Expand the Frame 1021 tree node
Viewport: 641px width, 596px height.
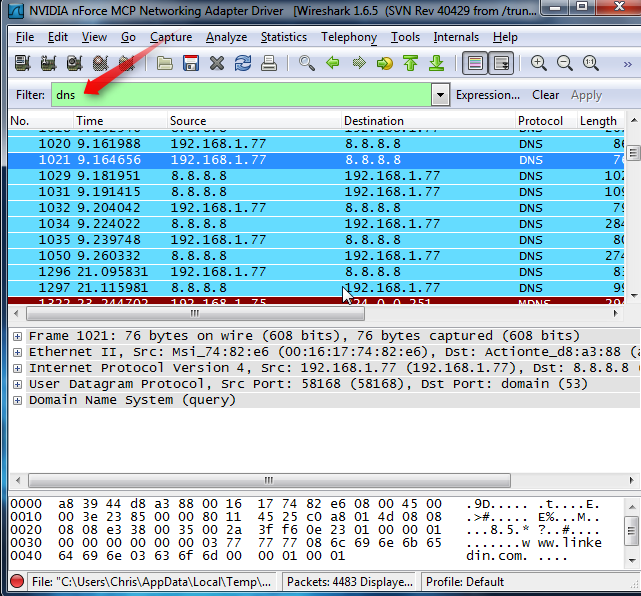tap(17, 336)
